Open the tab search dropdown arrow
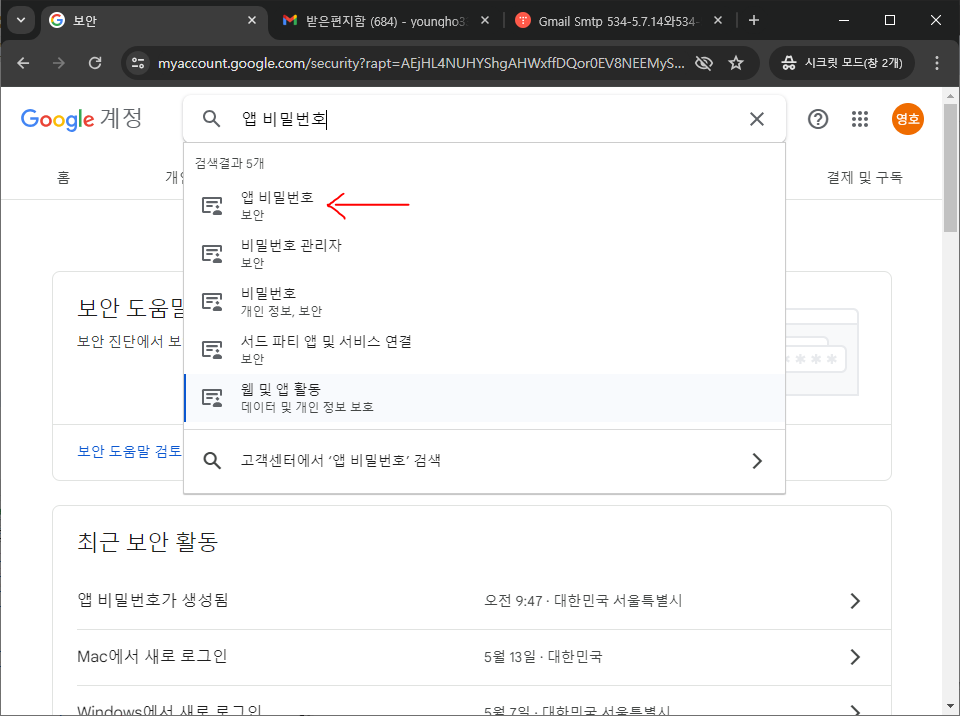Image resolution: width=960 pixels, height=716 pixels. pos(21,20)
